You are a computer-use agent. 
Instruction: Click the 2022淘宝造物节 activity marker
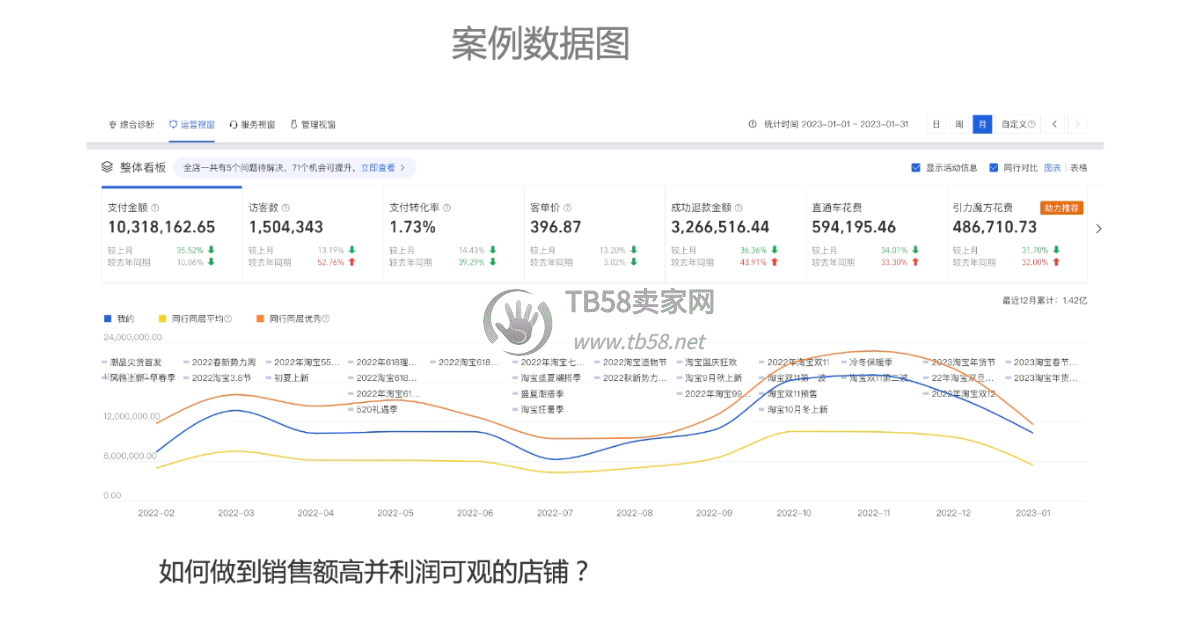631,362
